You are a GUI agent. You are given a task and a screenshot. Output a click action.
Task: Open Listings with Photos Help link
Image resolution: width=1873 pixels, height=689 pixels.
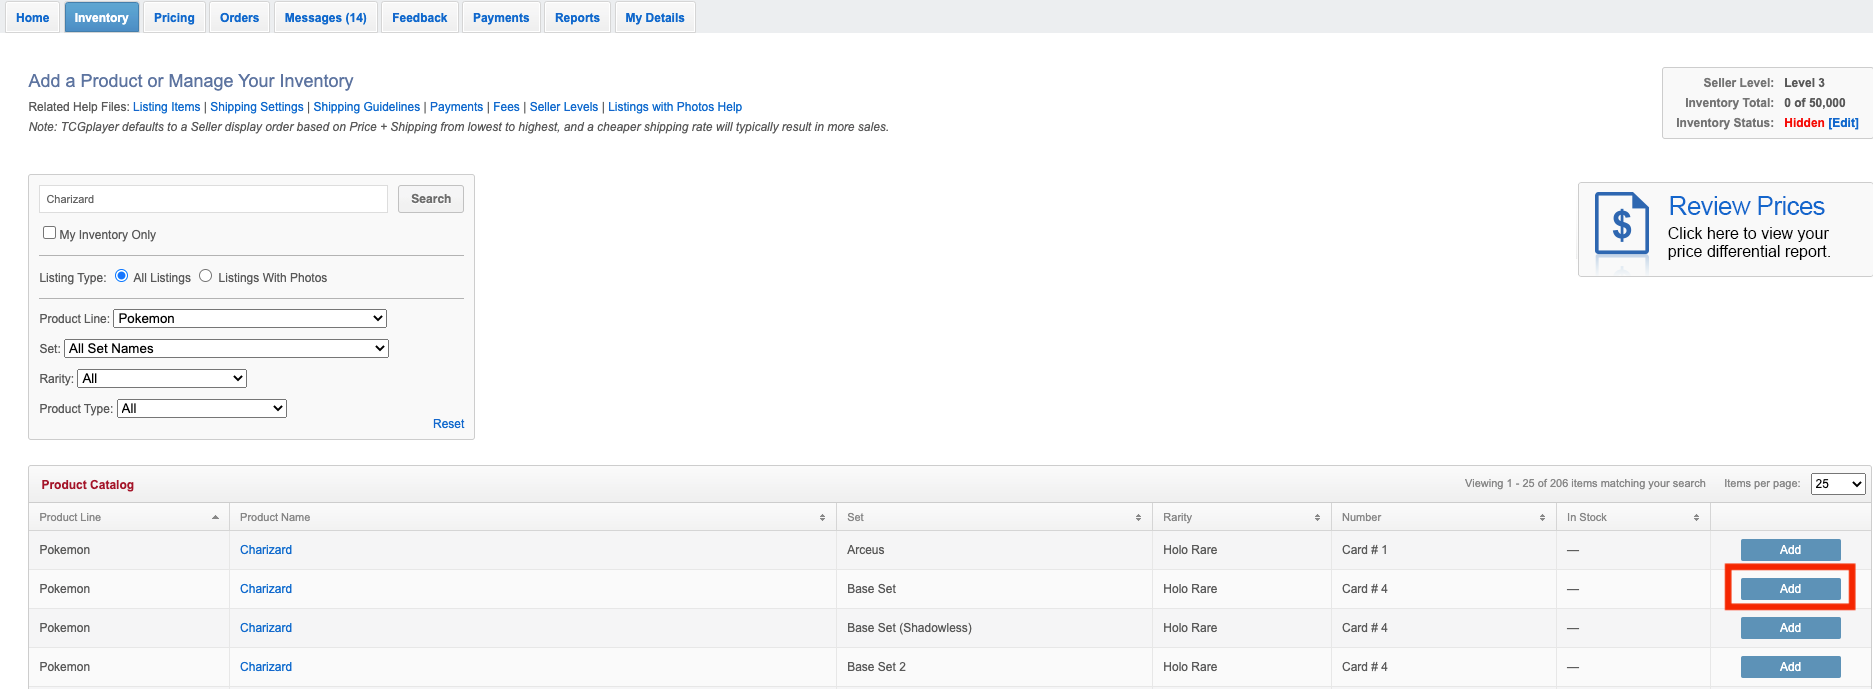(675, 107)
